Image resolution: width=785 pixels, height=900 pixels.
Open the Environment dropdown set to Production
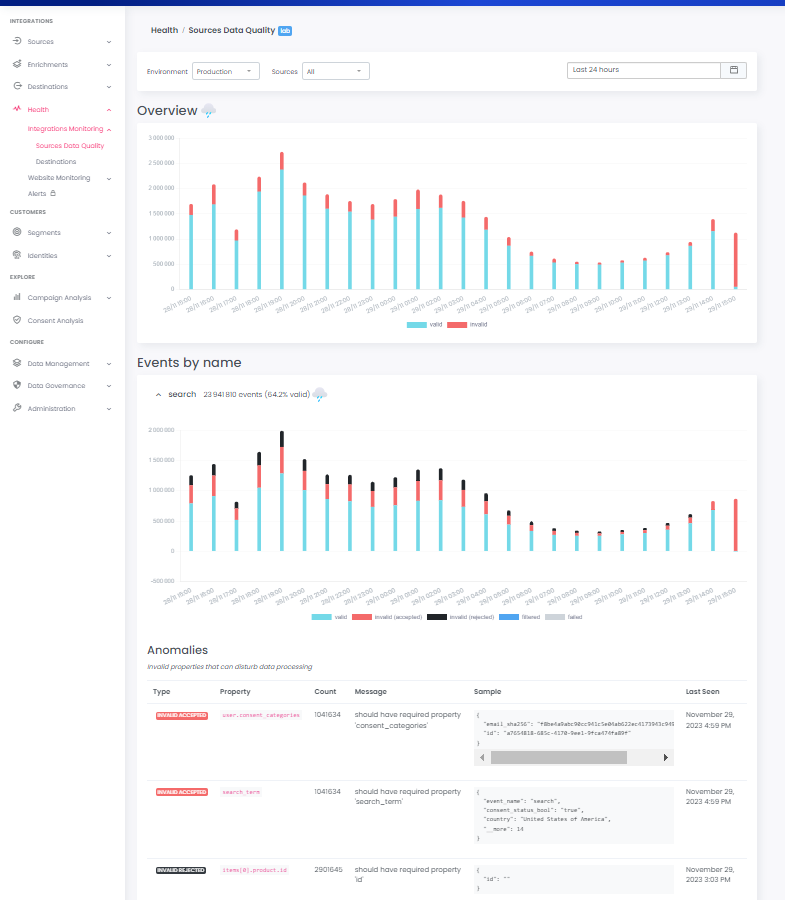(225, 71)
